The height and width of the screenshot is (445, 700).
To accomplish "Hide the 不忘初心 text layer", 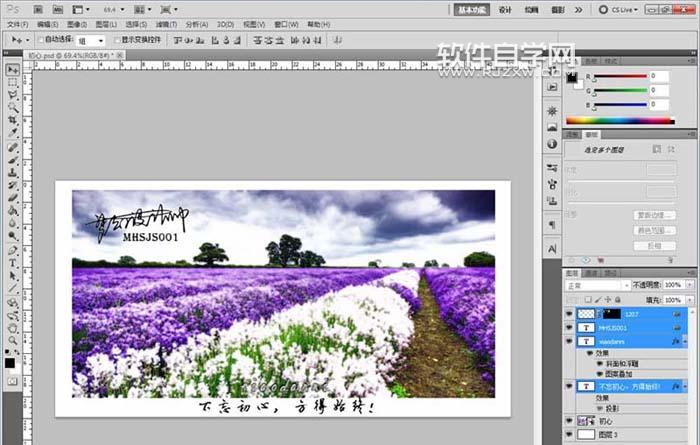I will click(569, 386).
